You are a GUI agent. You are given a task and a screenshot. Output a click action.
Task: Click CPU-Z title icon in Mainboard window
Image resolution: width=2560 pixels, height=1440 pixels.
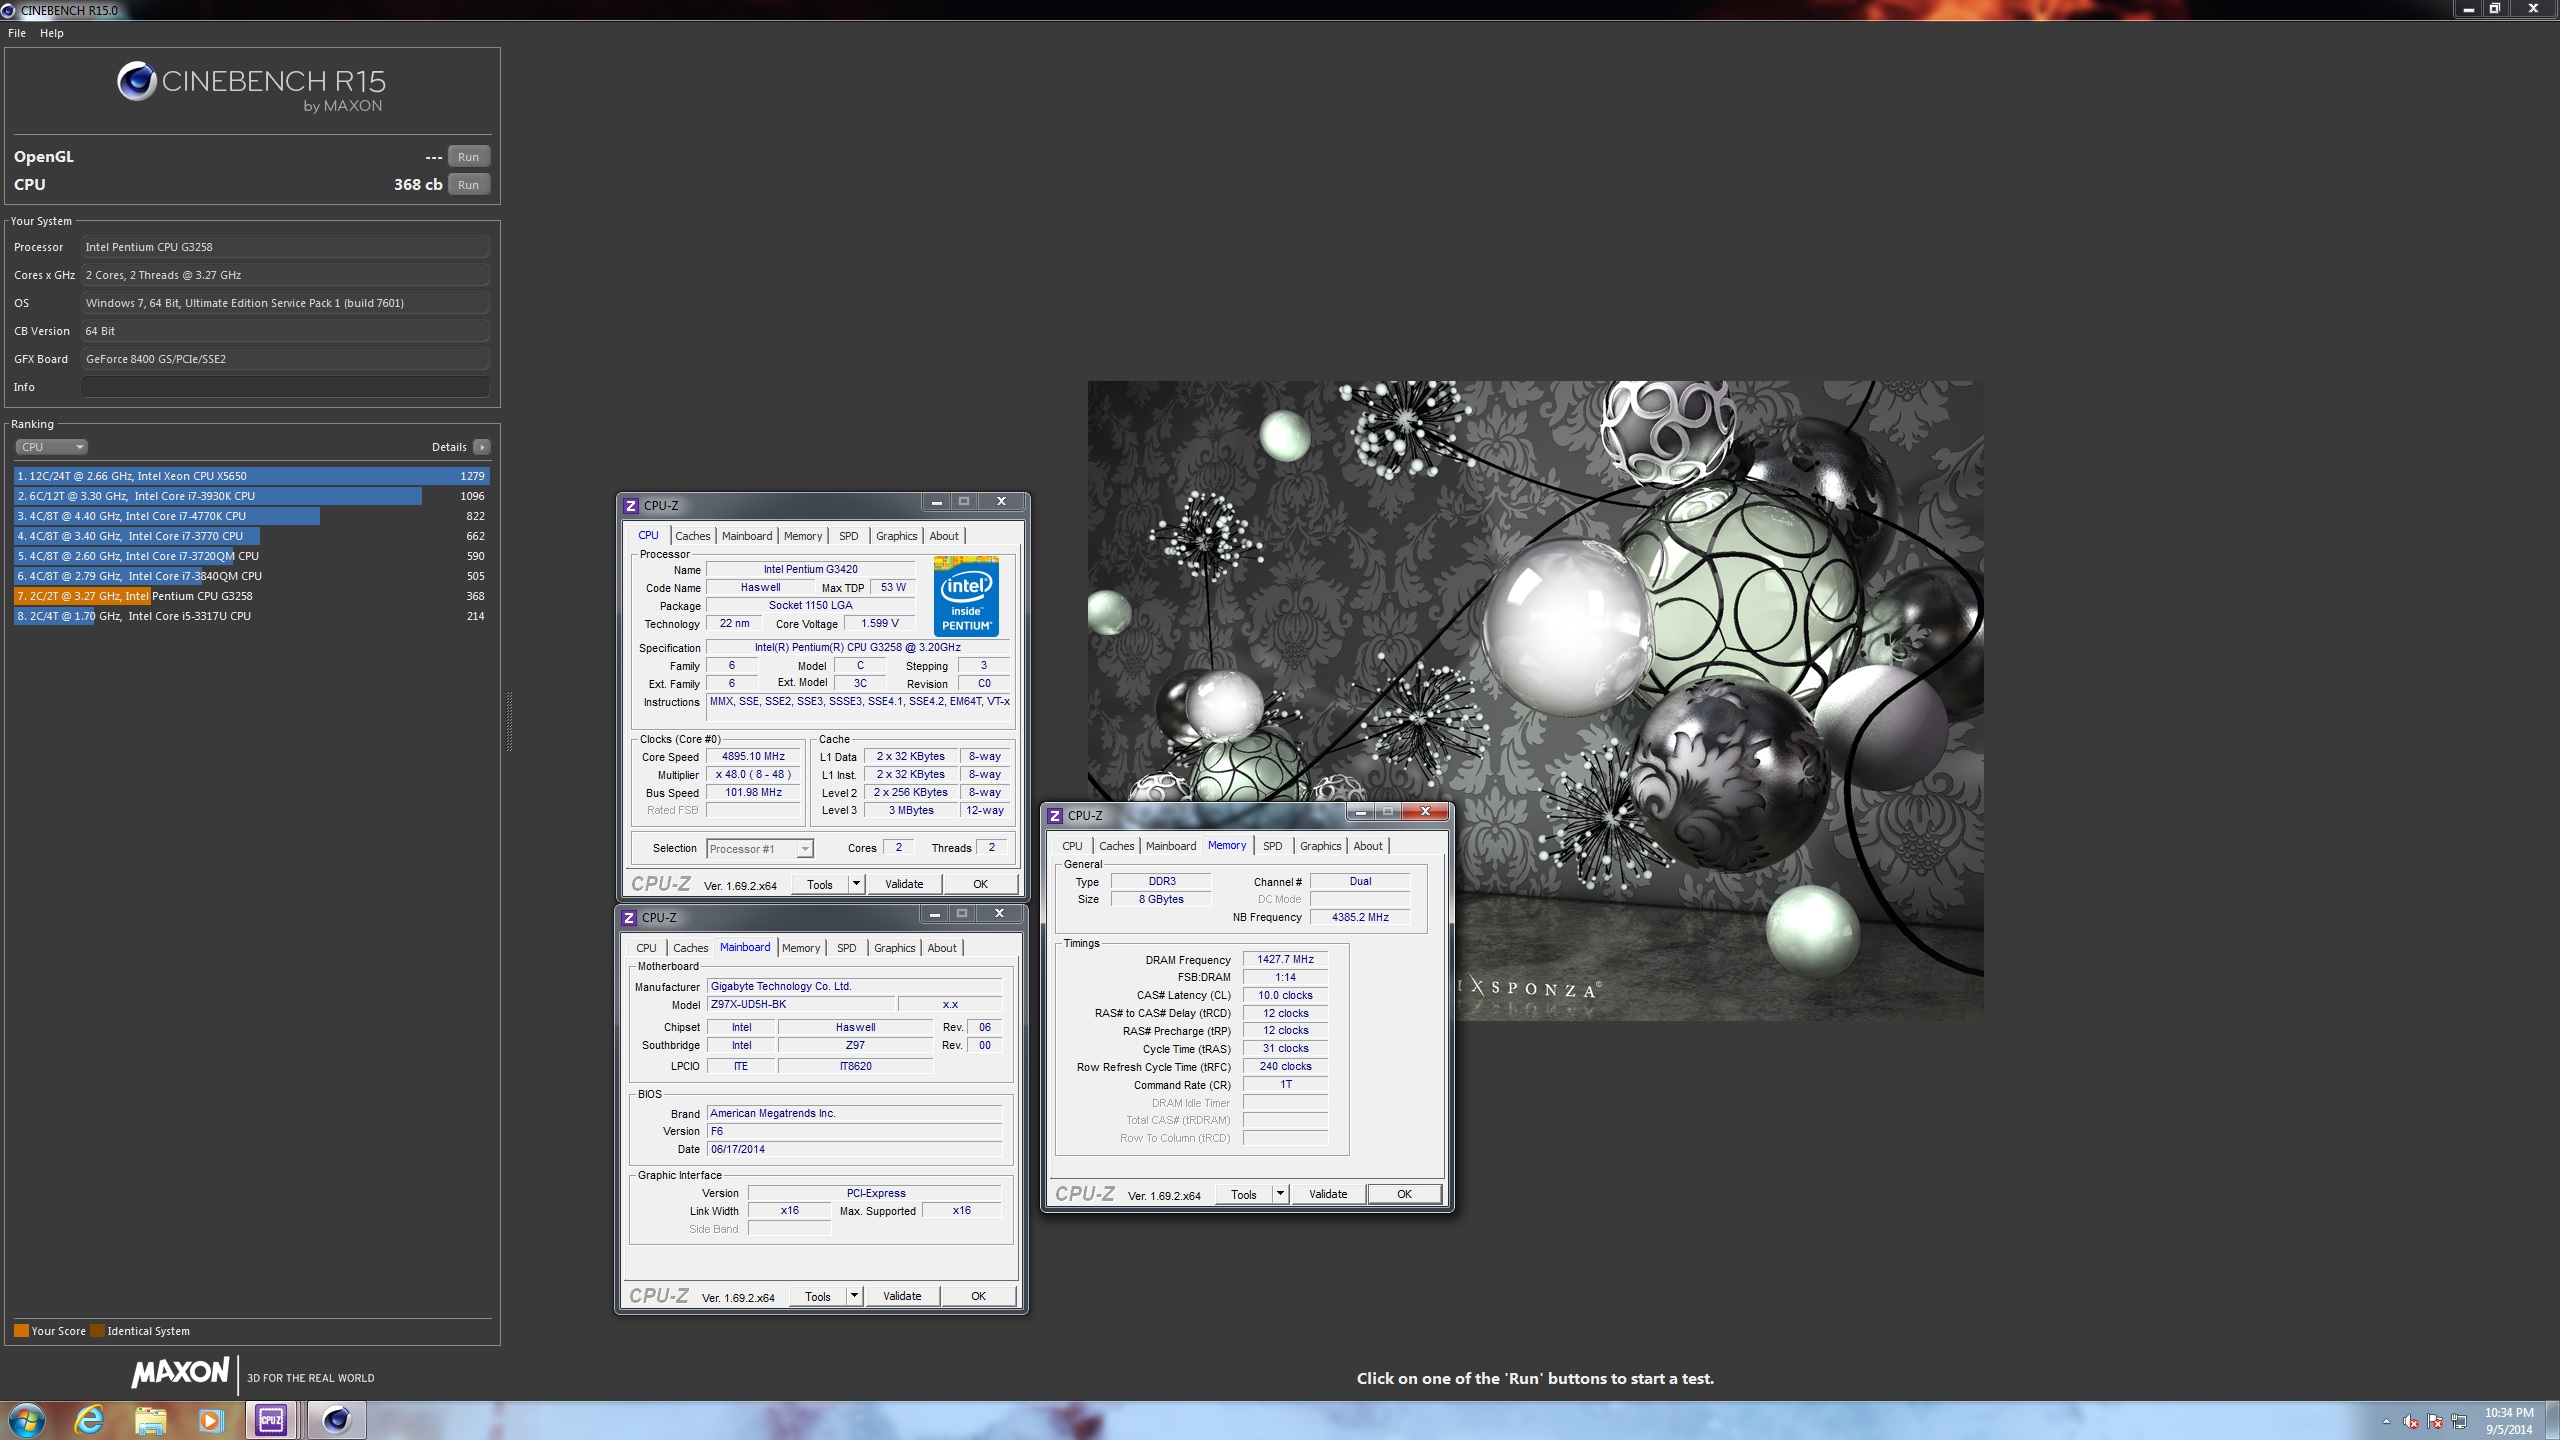[x=629, y=918]
